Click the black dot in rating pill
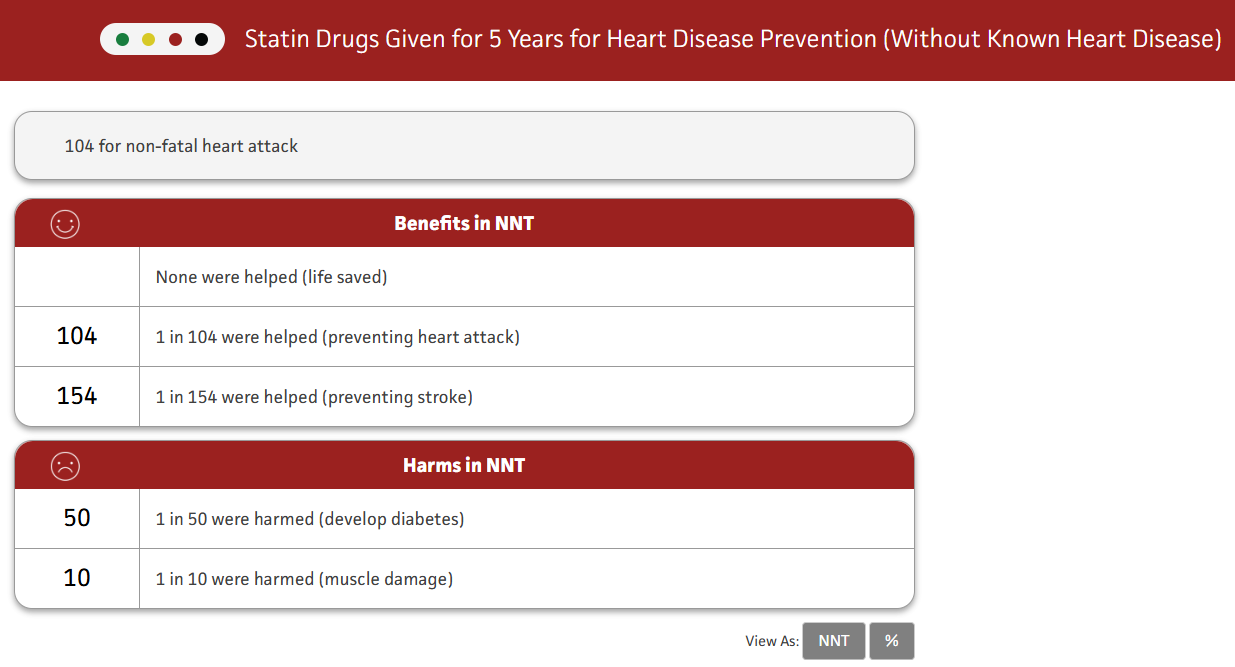This screenshot has width=1235, height=667. [x=201, y=40]
